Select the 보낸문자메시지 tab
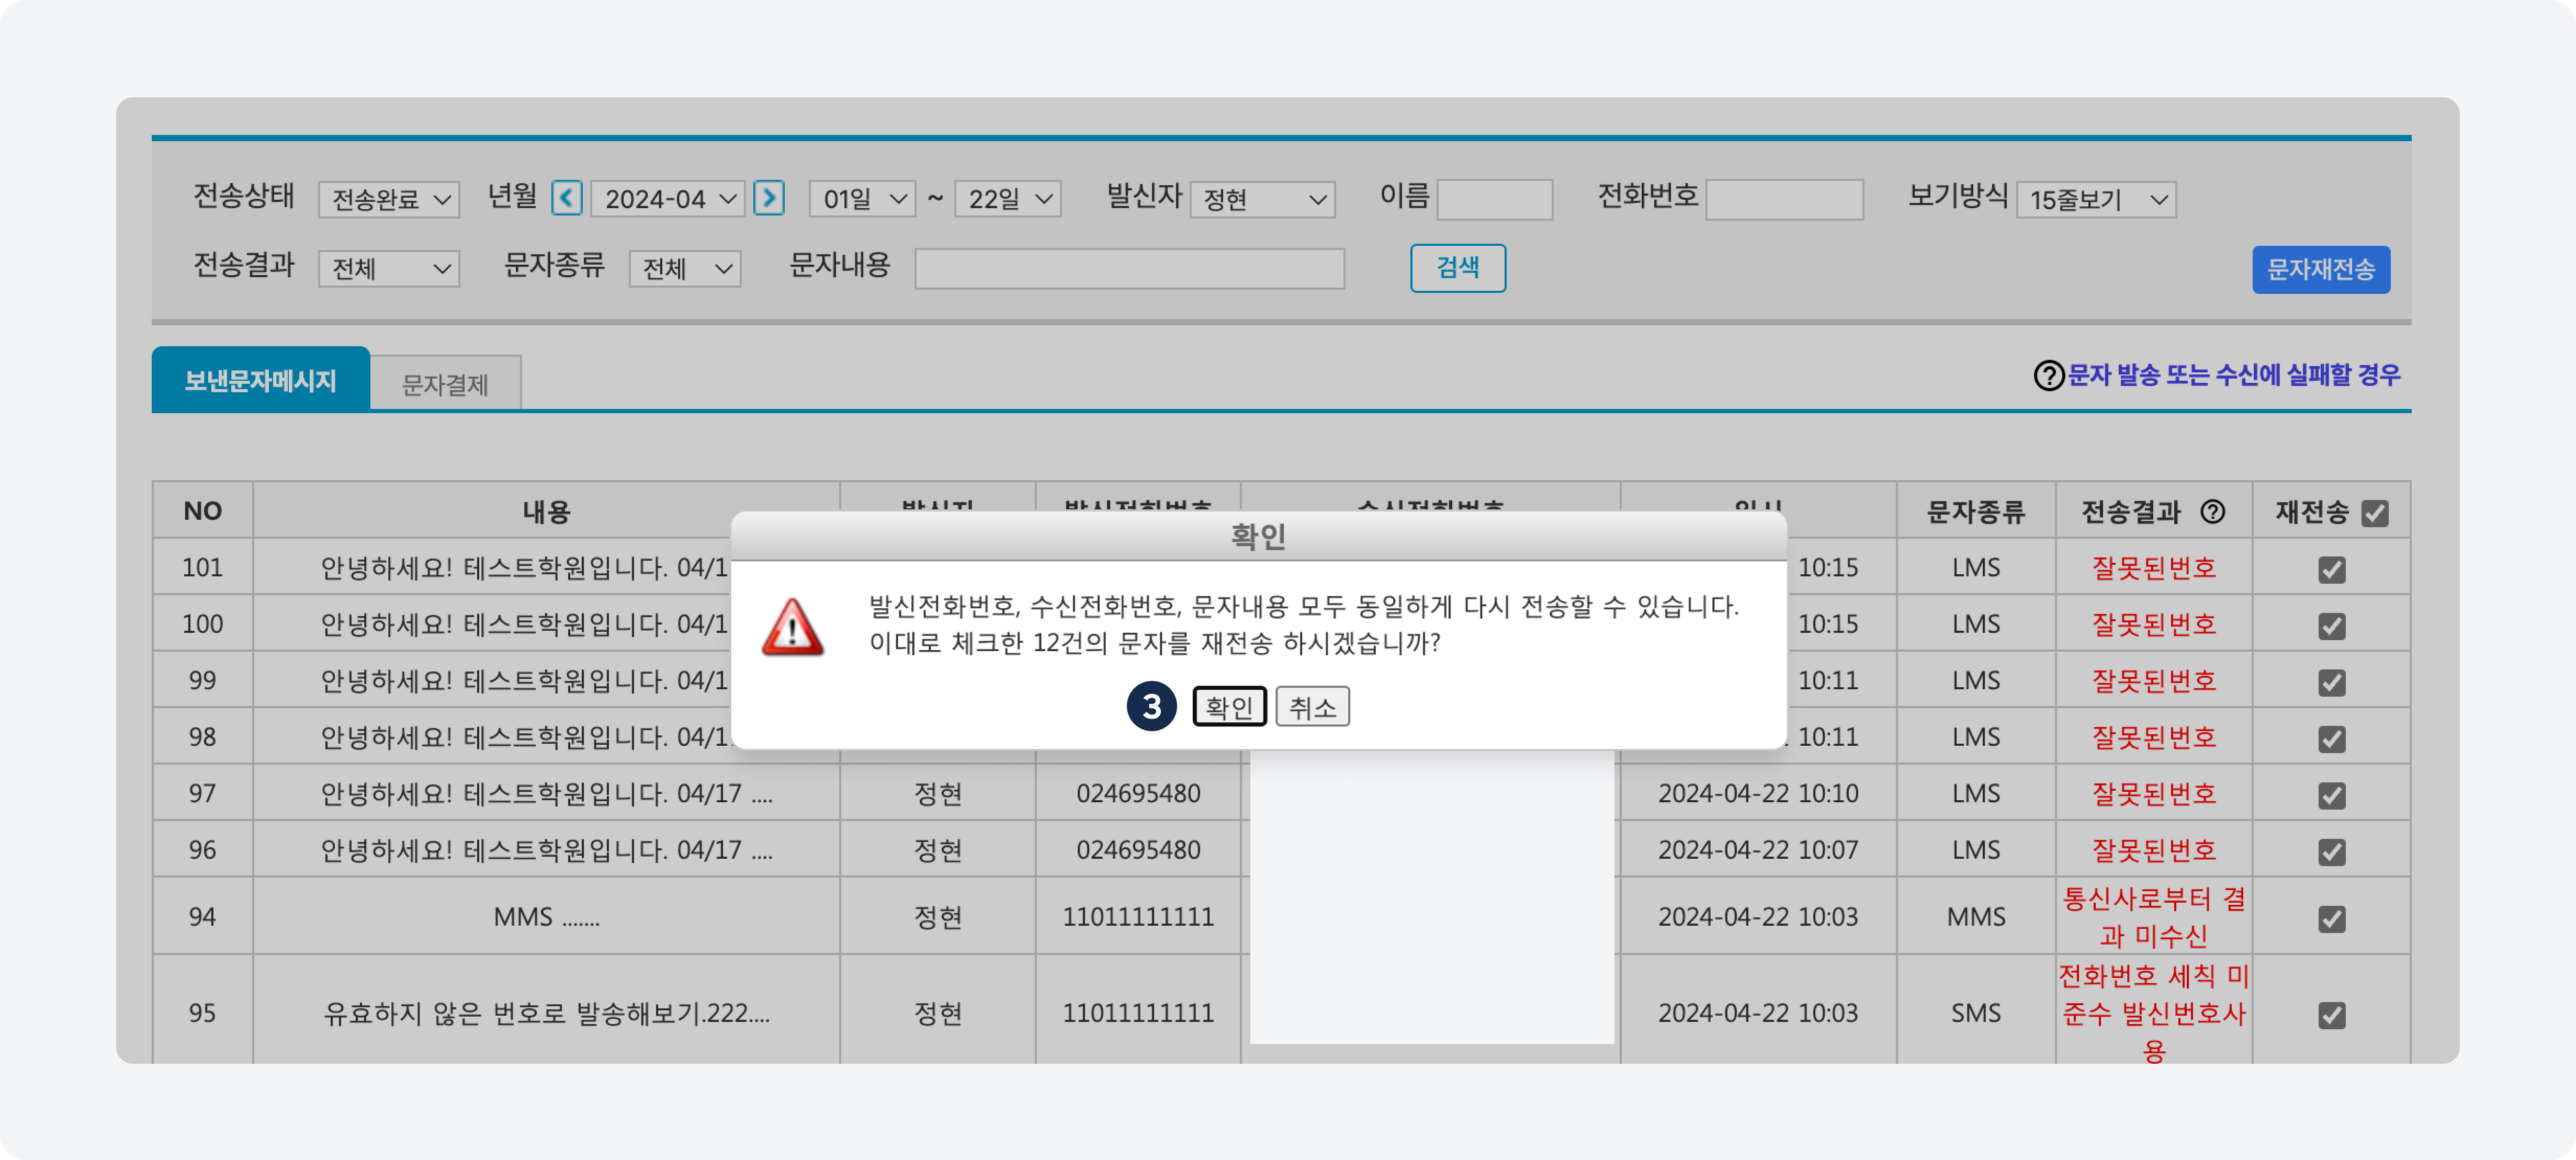This screenshot has width=2576, height=1160. point(260,381)
